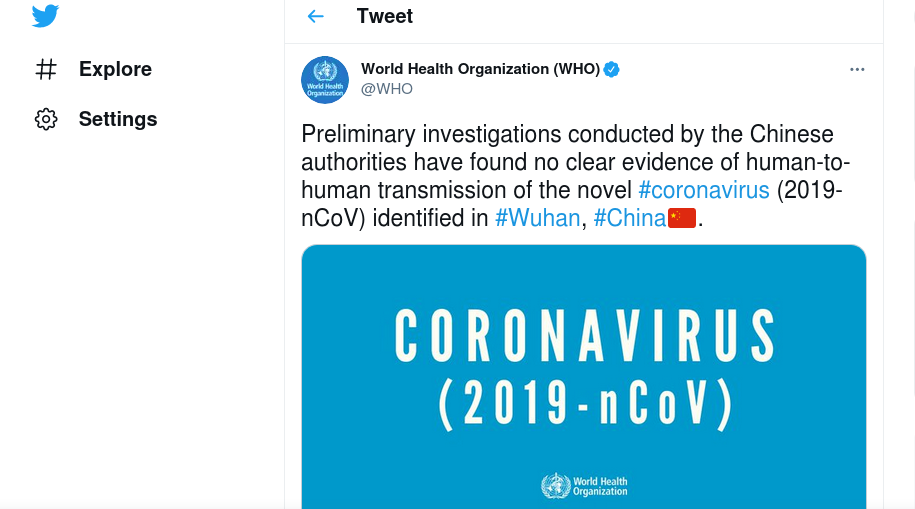Open the #coronavirus hashtag link
The image size is (915, 509).
coord(704,190)
